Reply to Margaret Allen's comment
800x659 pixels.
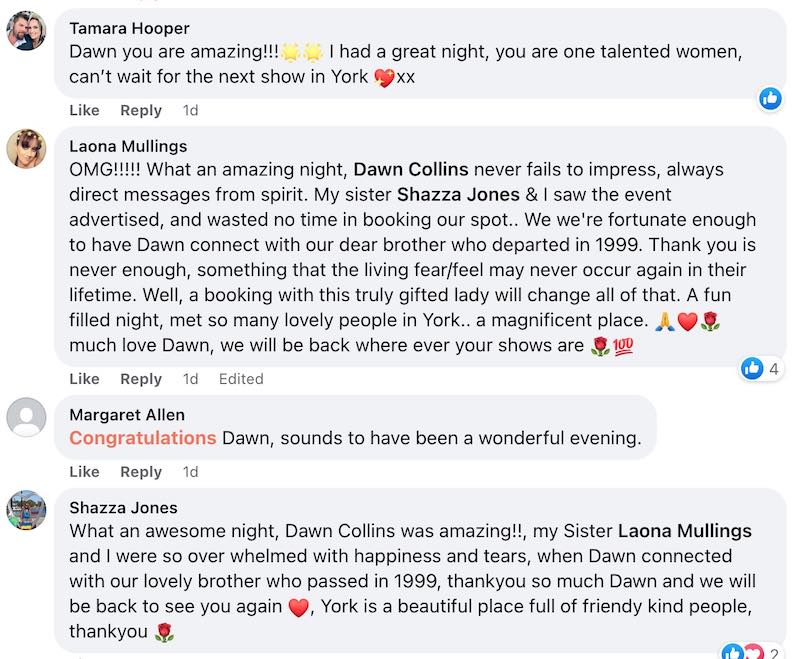coord(141,471)
